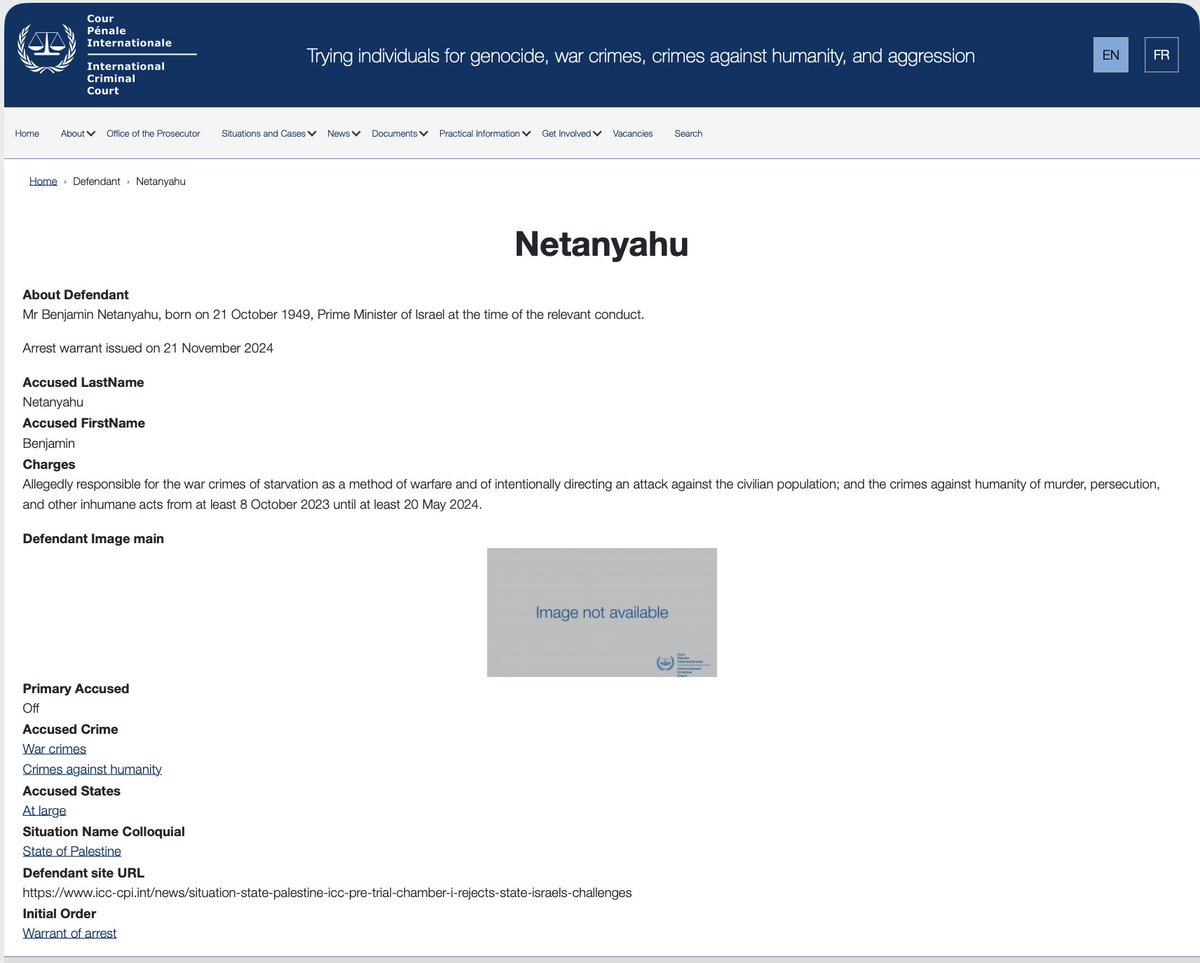Open the At large link

tap(44, 811)
